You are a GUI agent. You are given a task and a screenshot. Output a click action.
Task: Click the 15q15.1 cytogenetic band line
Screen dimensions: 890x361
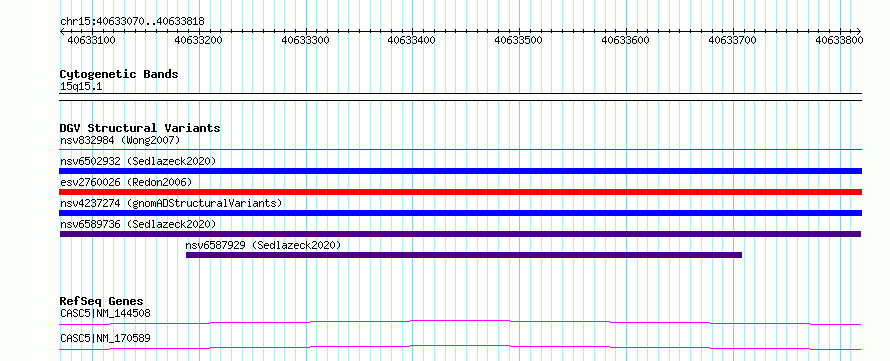click(x=460, y=96)
